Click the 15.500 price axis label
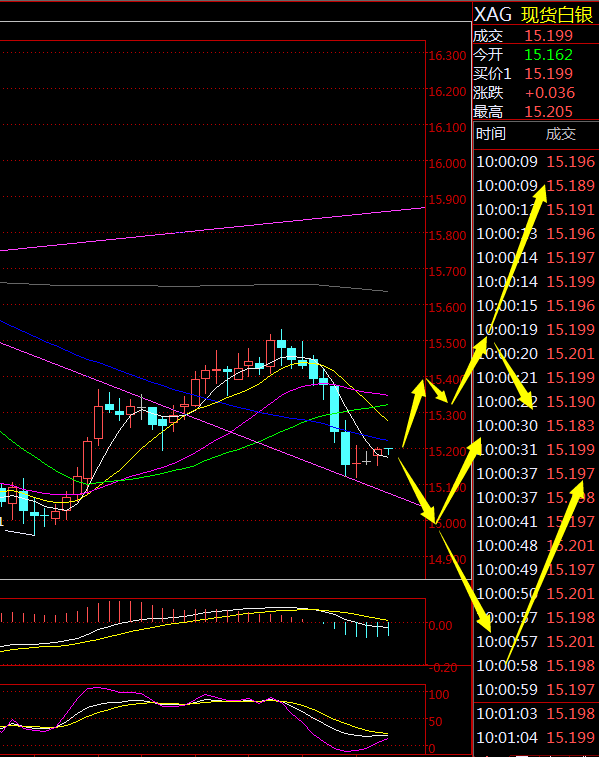Viewport: 599px width, 757px height. click(447, 343)
